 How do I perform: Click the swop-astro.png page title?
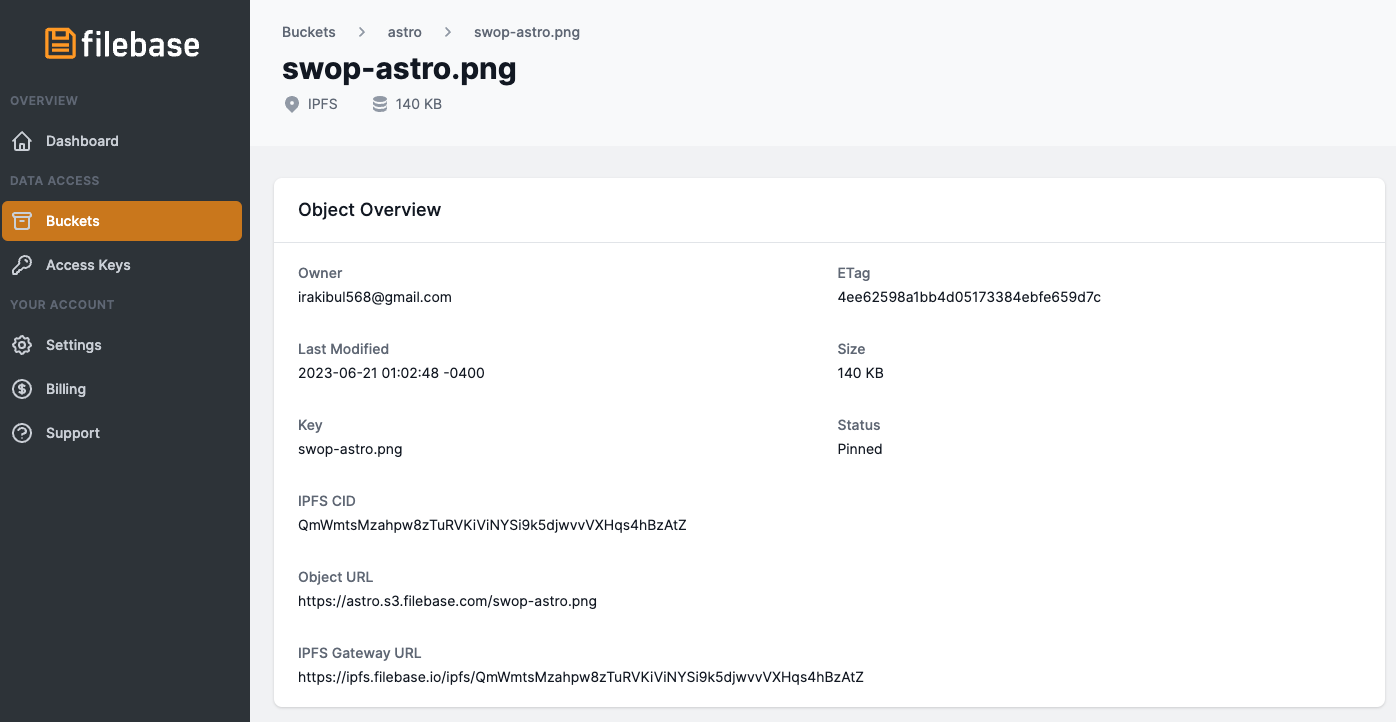399,69
